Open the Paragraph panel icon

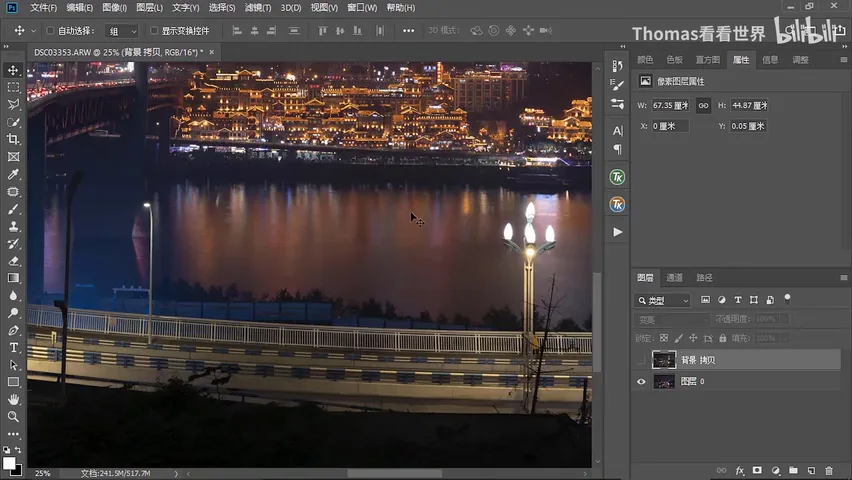point(618,149)
